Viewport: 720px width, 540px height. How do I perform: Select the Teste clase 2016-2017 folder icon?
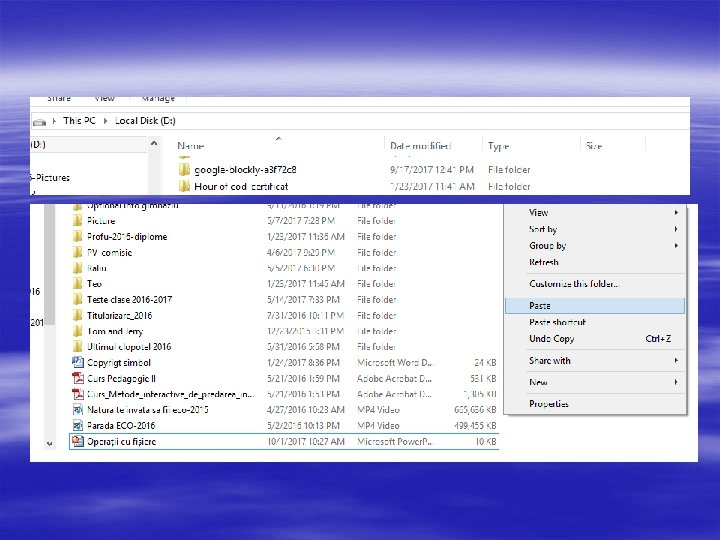tap(78, 300)
